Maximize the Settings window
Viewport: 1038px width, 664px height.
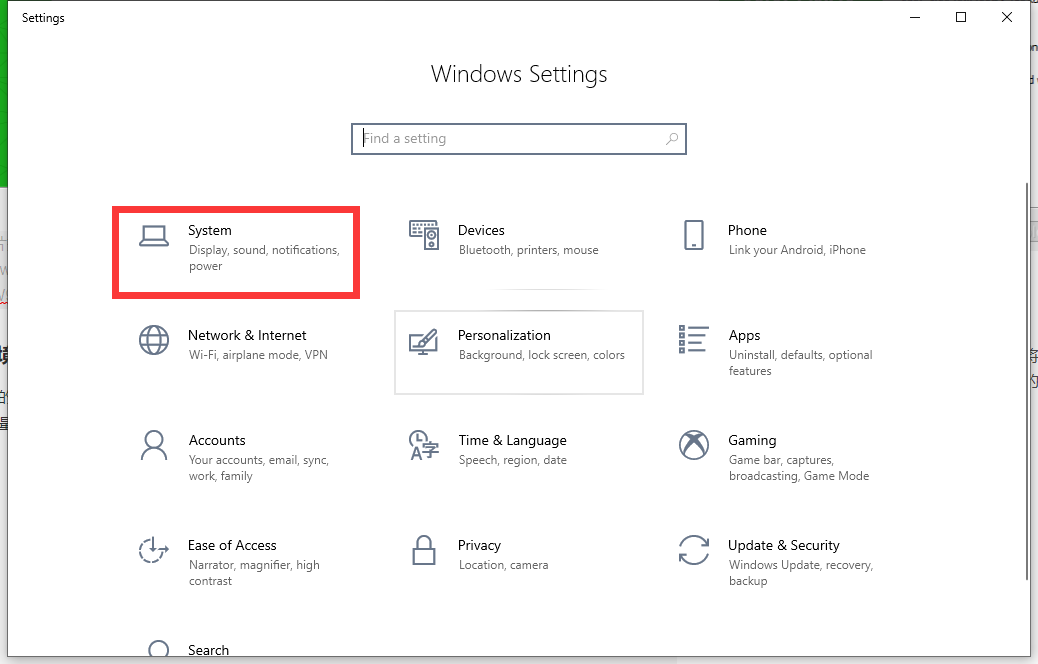pos(961,17)
